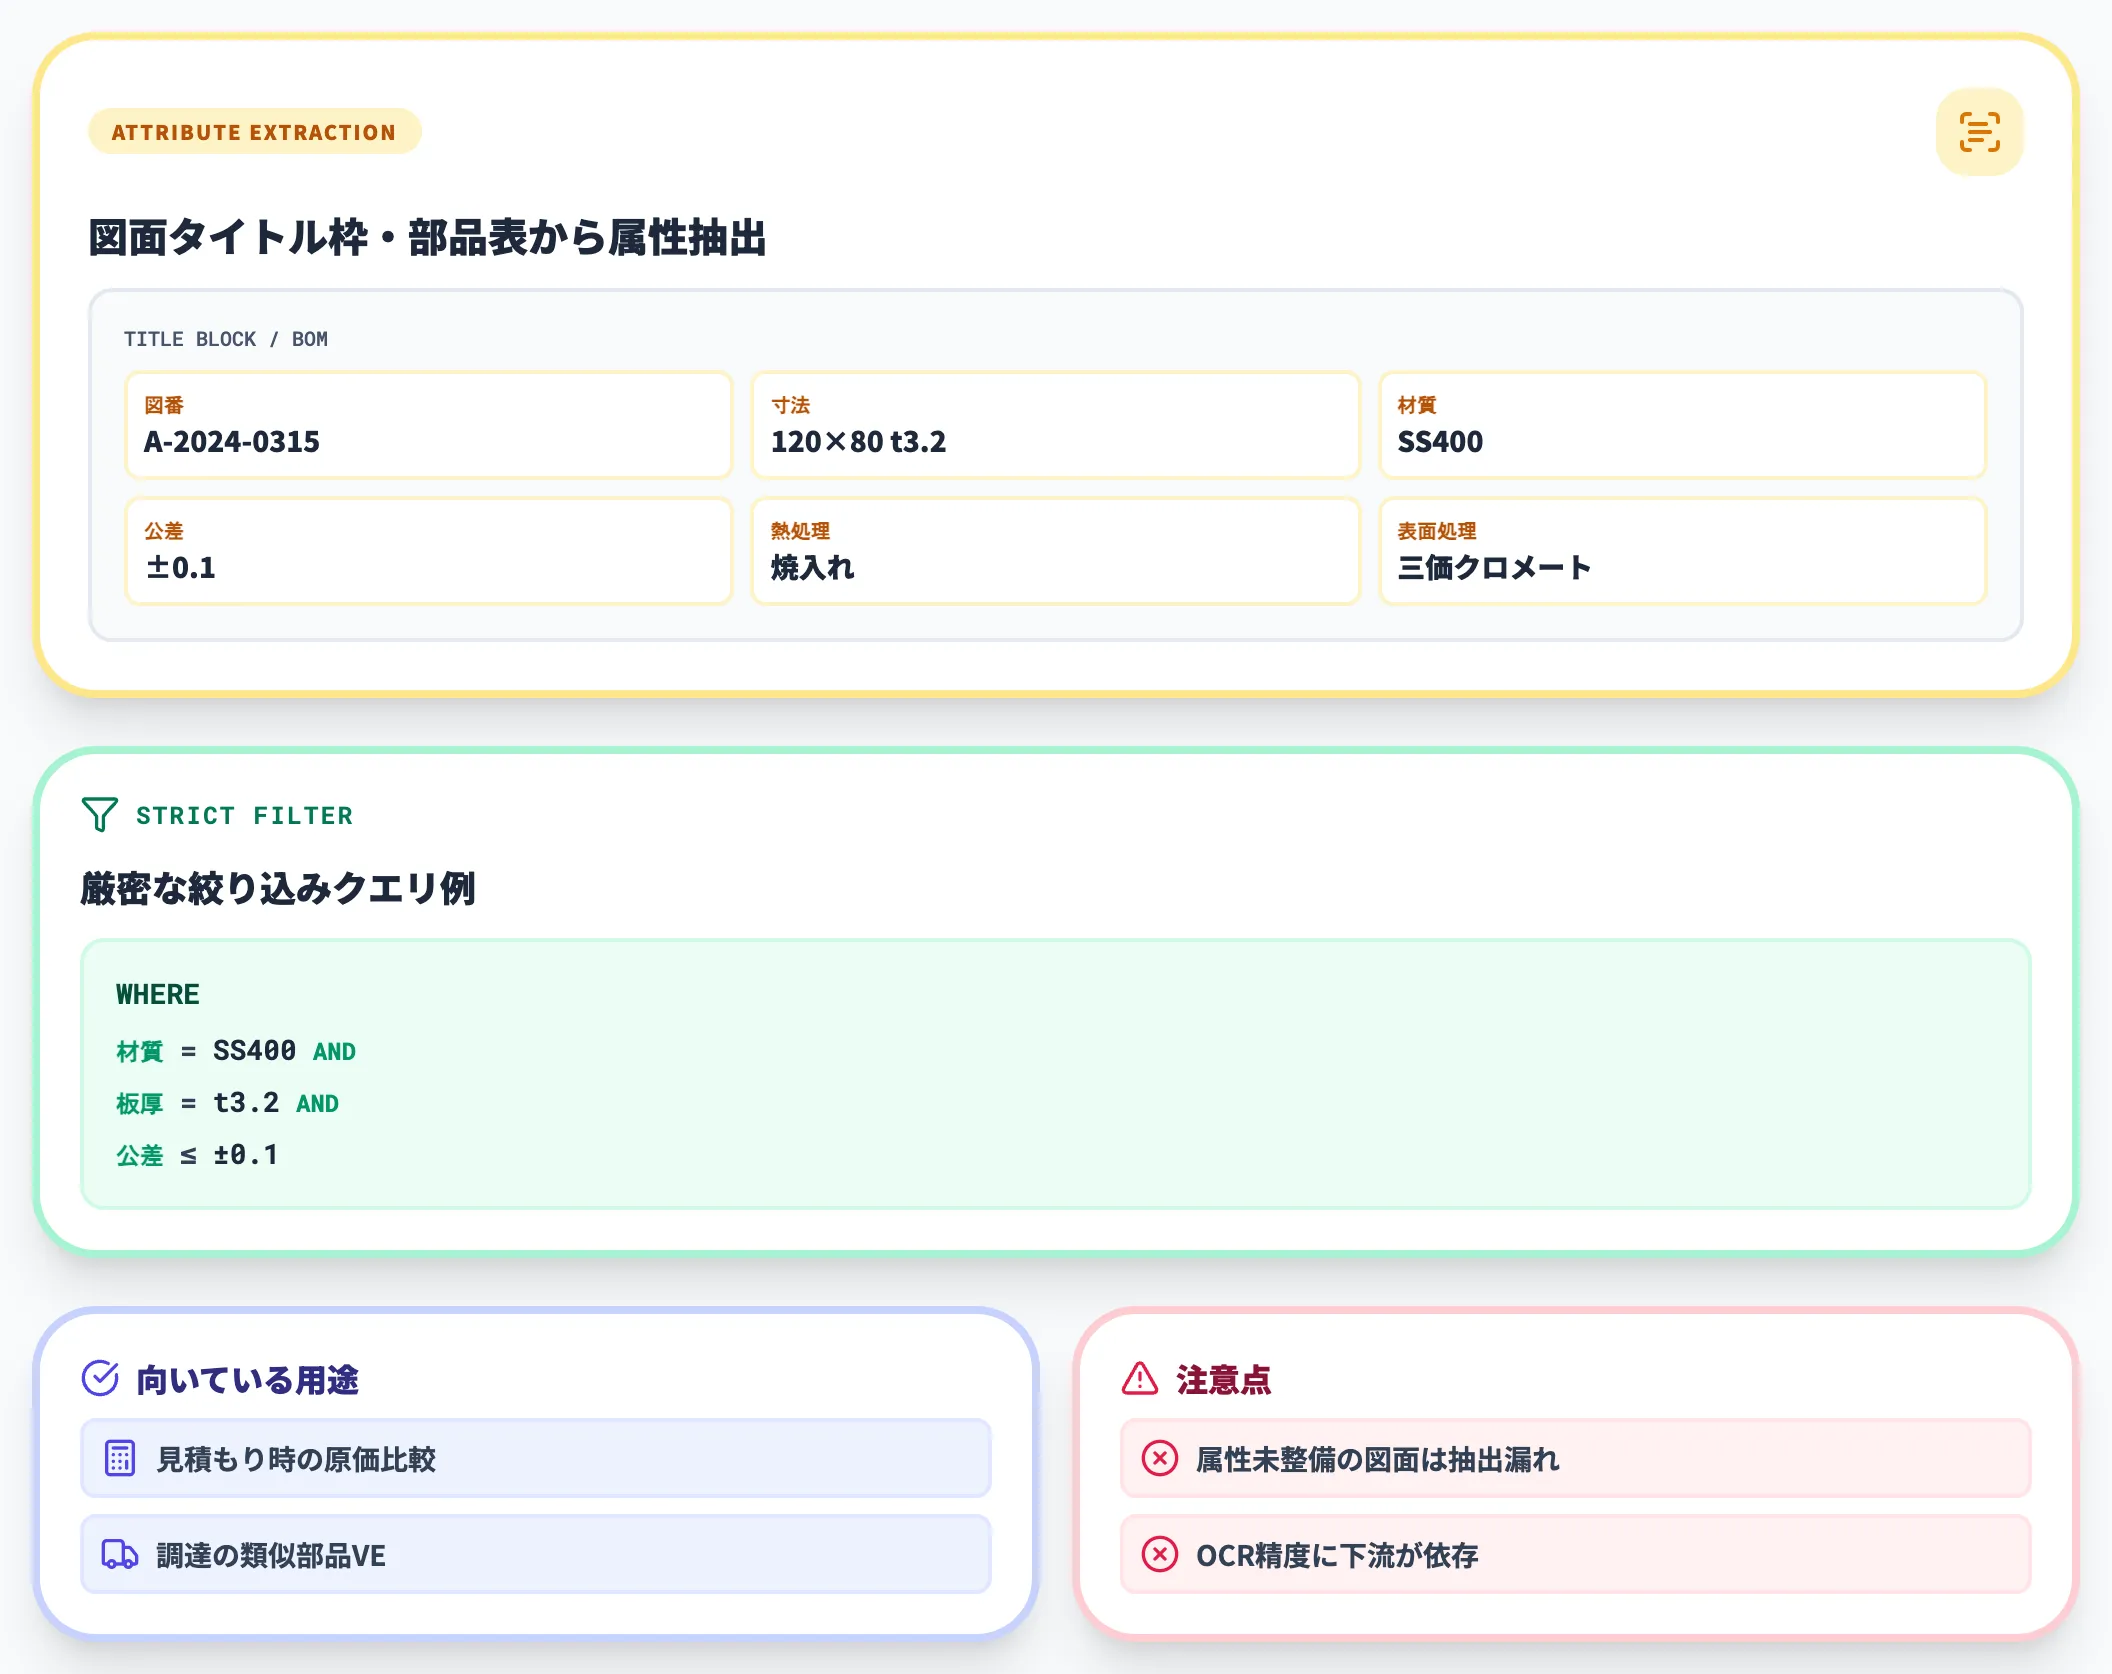
Task: Click the ATTRIBUTE EXTRACTION badge
Action: (x=255, y=131)
